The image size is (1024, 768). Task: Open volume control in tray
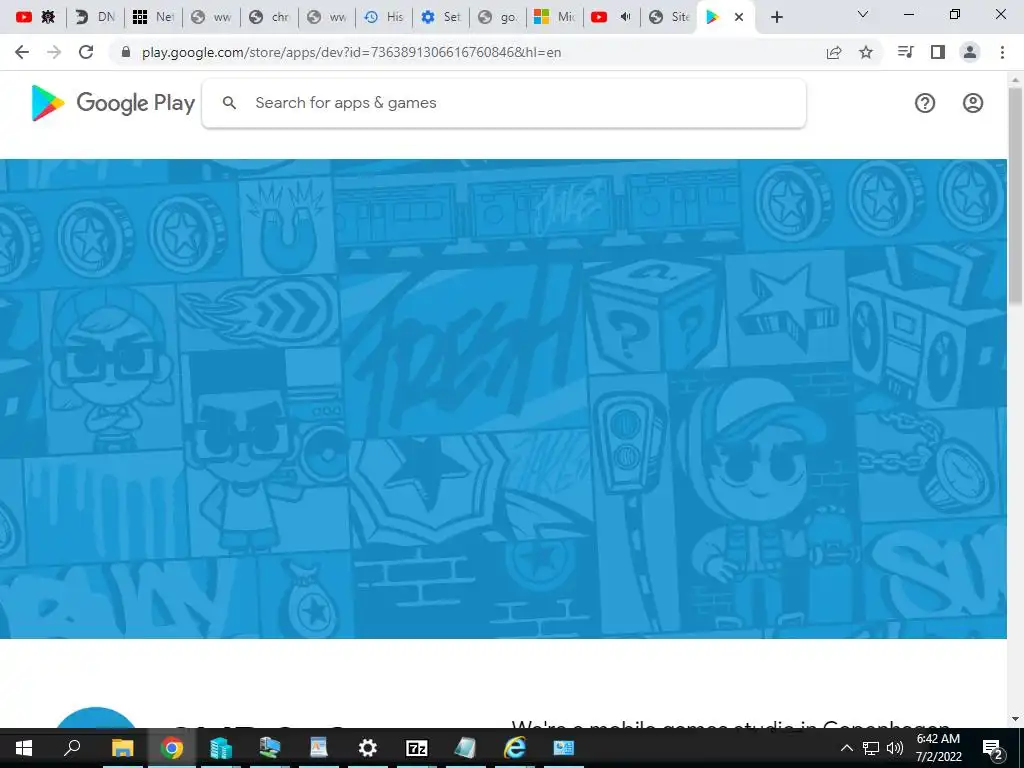click(895, 748)
